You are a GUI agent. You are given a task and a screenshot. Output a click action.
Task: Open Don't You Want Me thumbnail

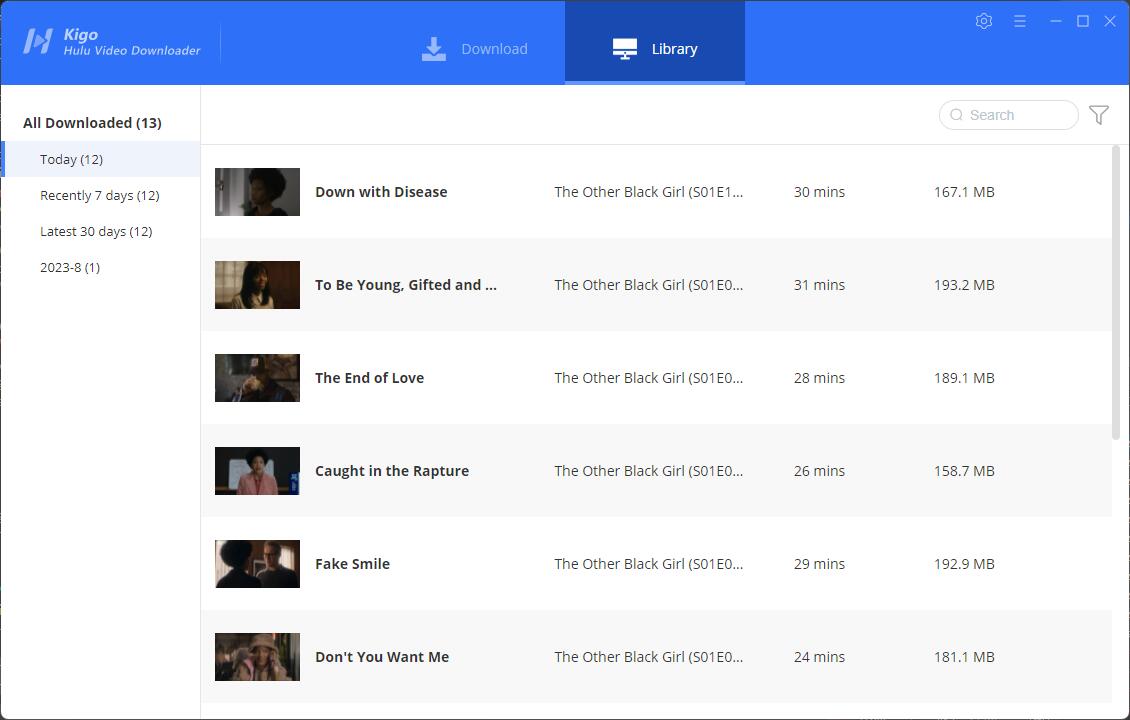(257, 657)
